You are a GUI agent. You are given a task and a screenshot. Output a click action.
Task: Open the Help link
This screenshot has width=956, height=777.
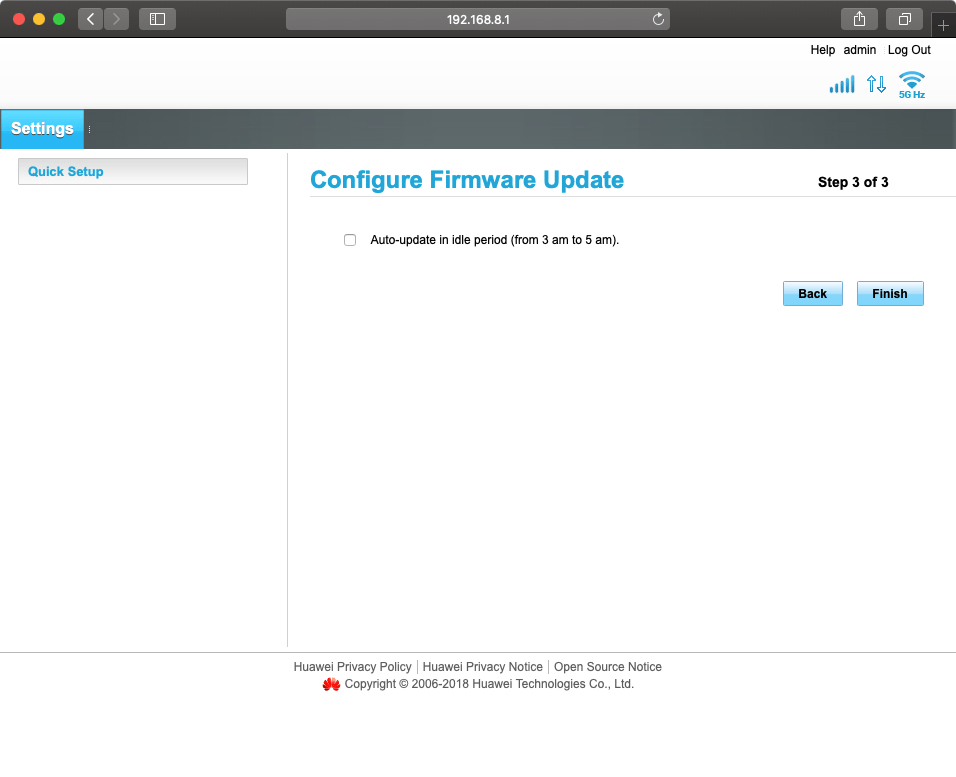click(x=822, y=50)
